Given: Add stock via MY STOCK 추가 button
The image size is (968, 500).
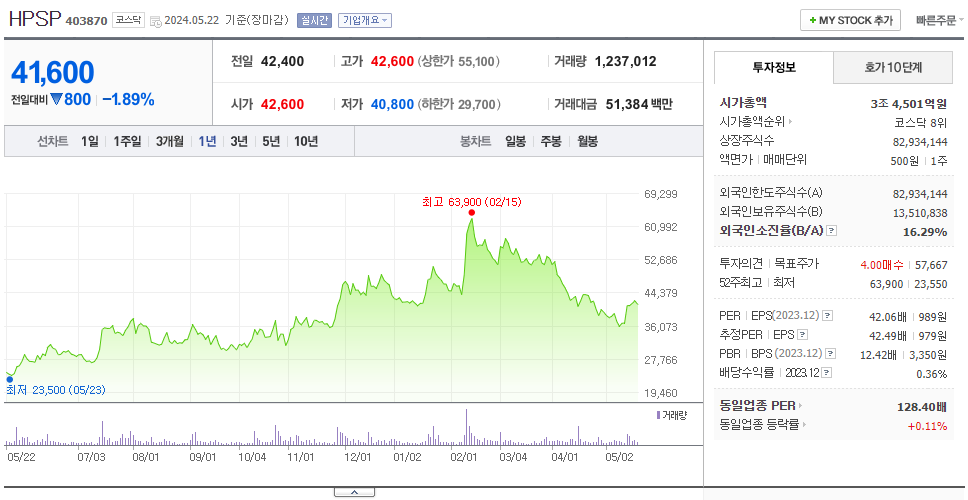Looking at the screenshot, I should click(x=851, y=20).
